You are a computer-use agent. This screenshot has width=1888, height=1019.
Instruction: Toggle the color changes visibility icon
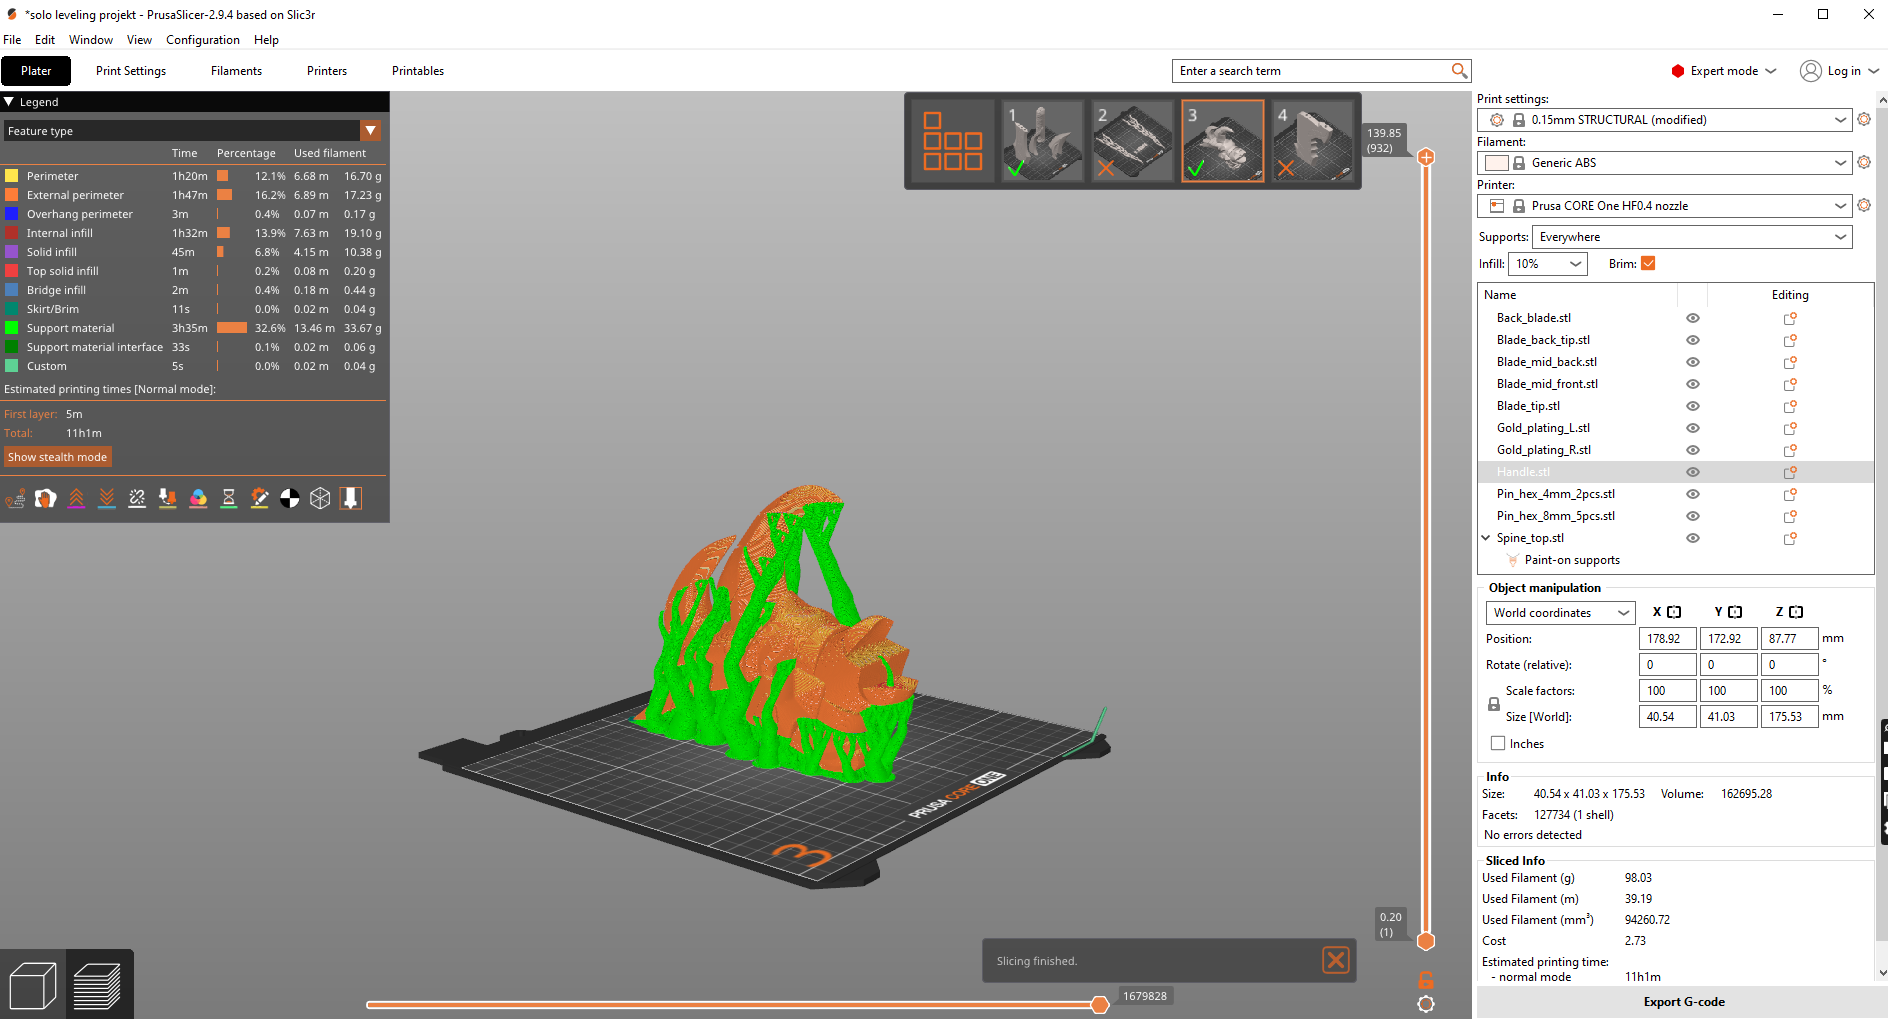[x=198, y=498]
